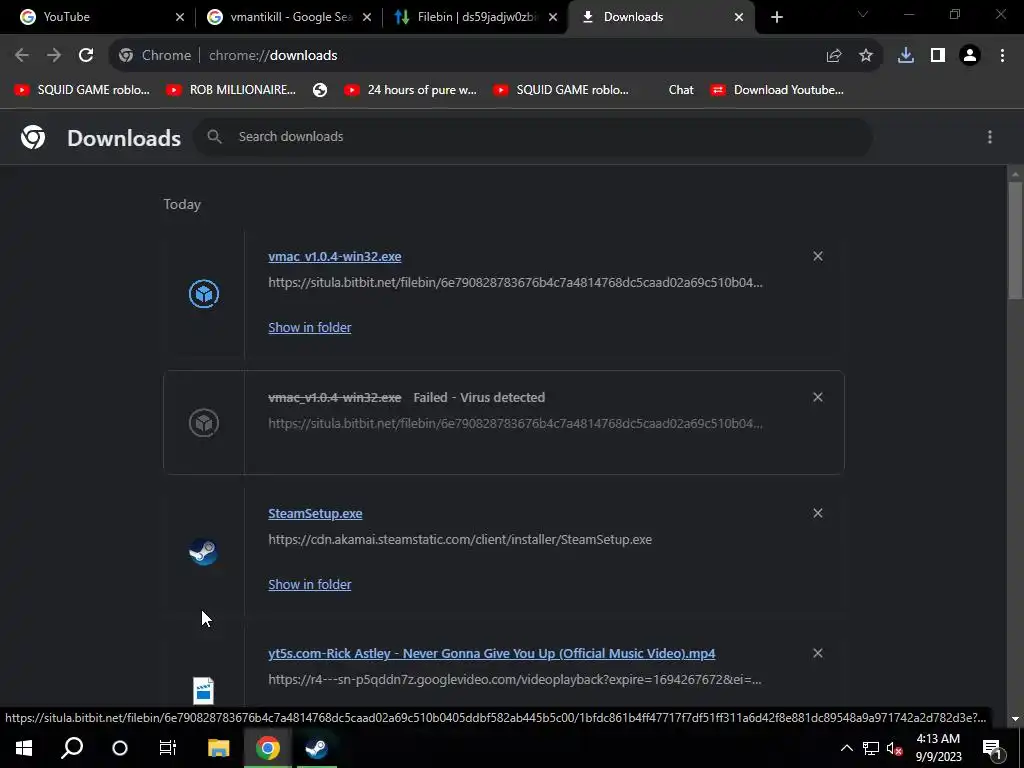Open the network tray icon

pyautogui.click(x=871, y=748)
